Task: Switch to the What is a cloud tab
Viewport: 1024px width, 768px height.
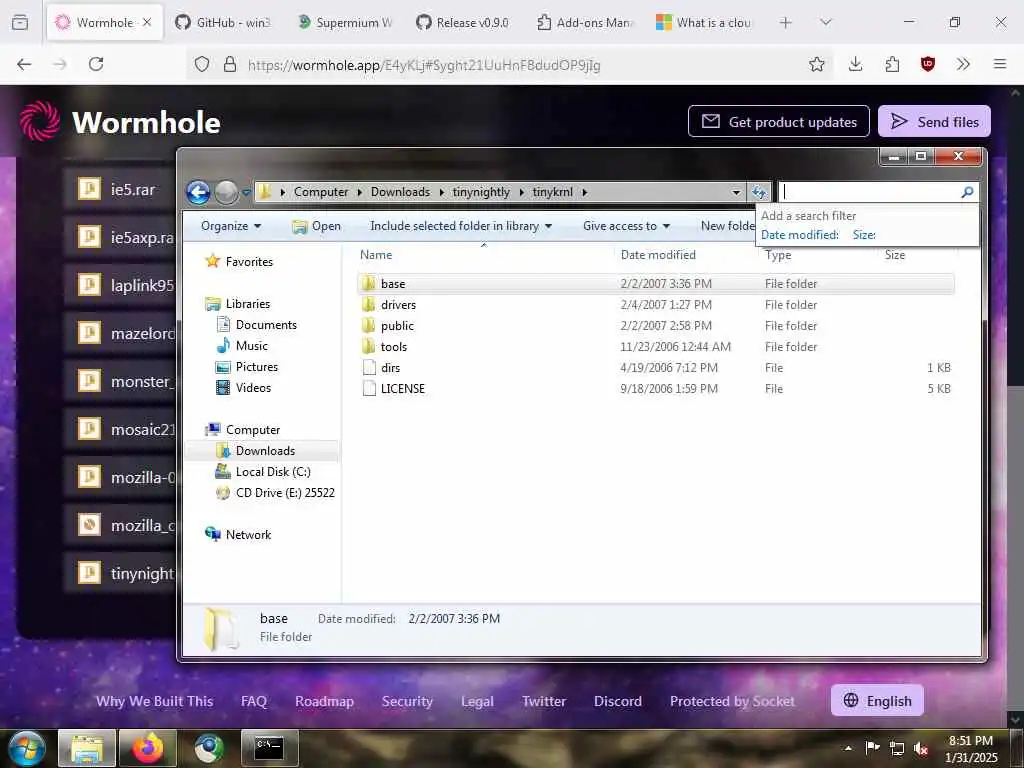Action: [x=704, y=22]
